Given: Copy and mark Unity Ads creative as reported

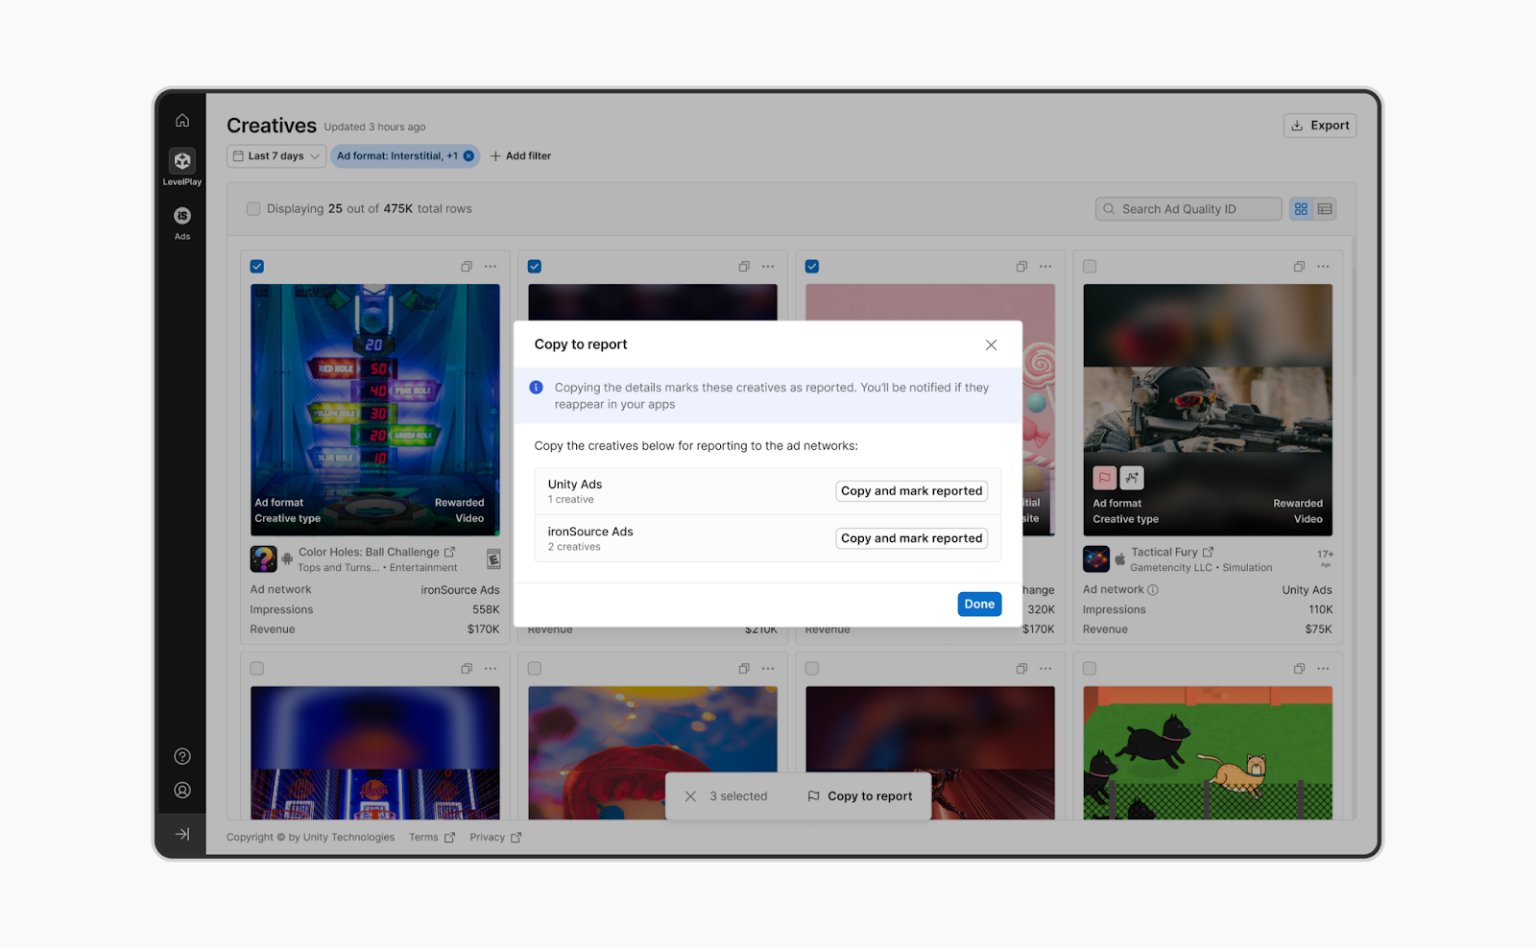Looking at the screenshot, I should (910, 490).
